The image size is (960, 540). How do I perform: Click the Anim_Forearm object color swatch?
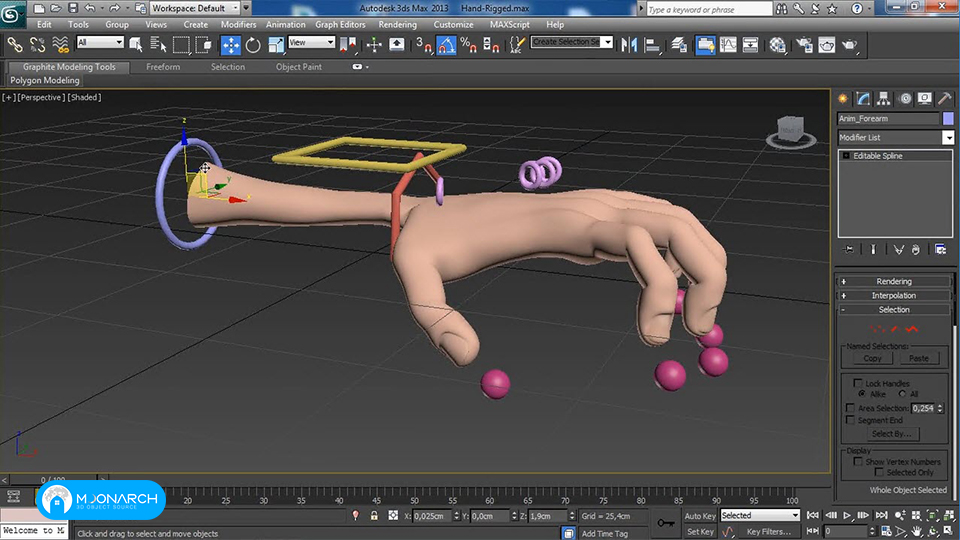948,119
